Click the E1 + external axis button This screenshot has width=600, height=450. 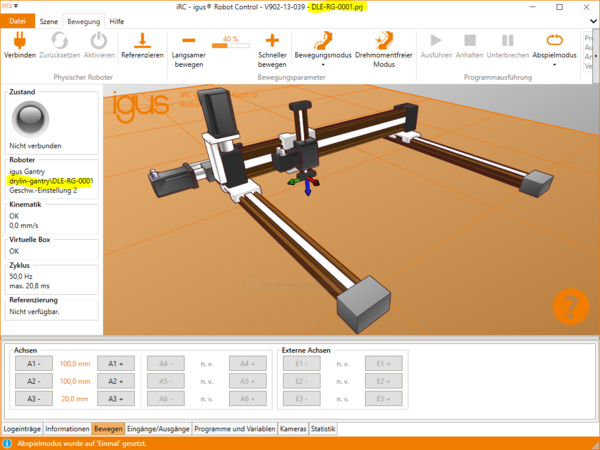pyautogui.click(x=383, y=364)
